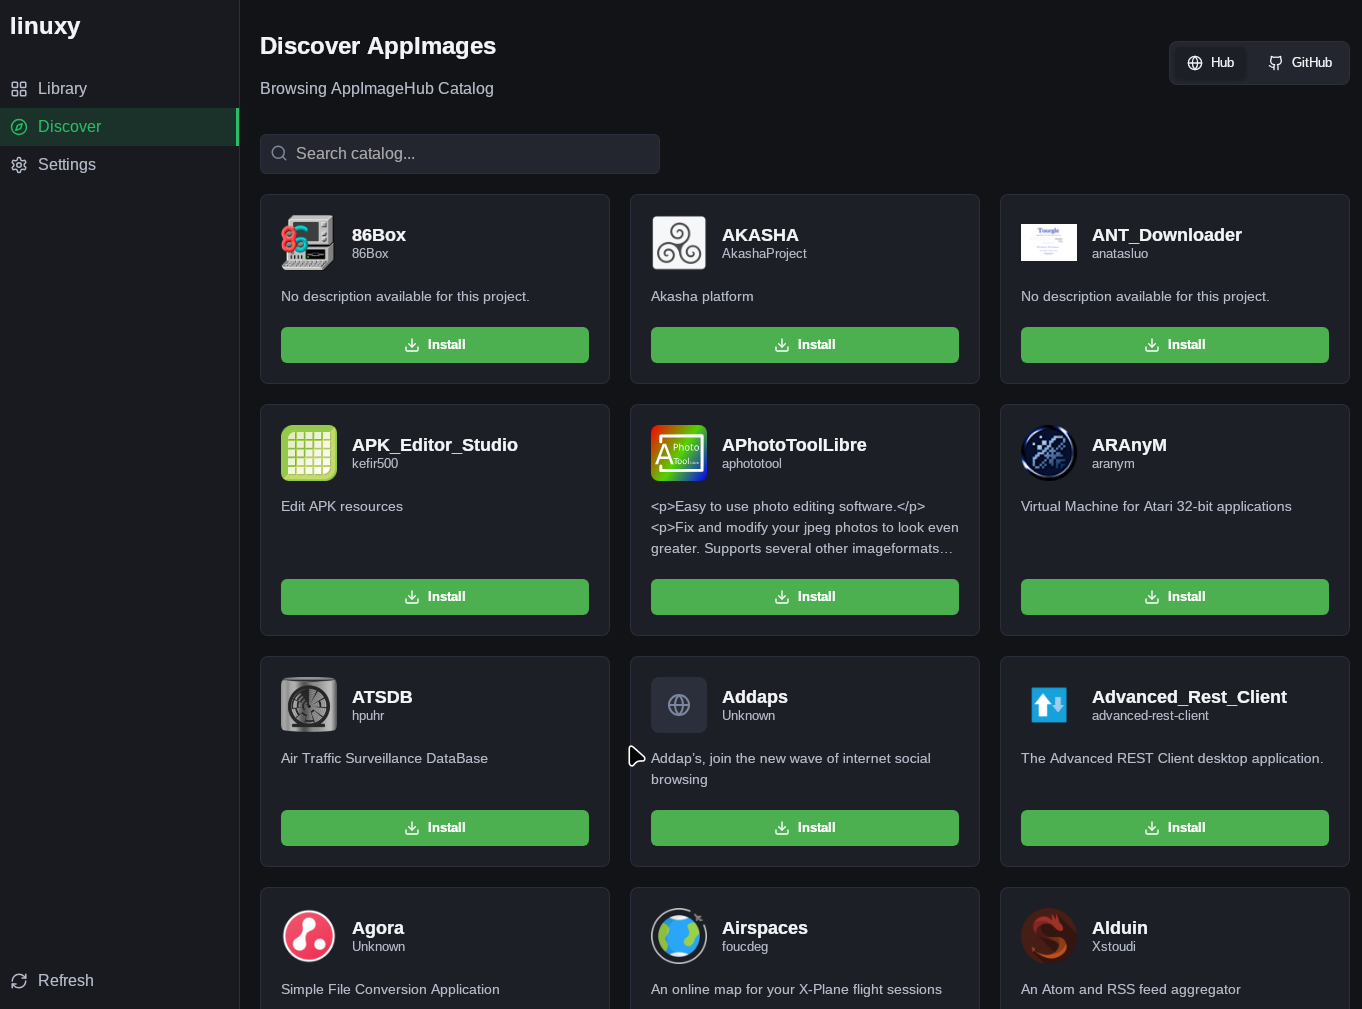Viewport: 1362px width, 1009px height.
Task: Click author name AkashaProject
Action: click(764, 254)
